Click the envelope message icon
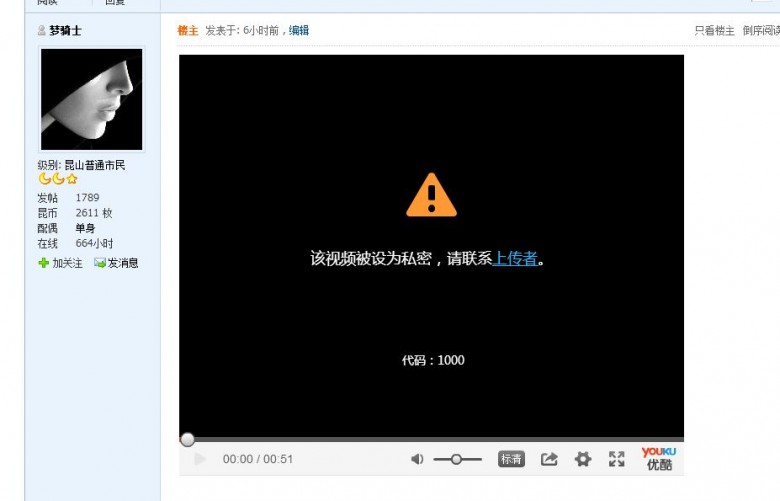 (99, 263)
